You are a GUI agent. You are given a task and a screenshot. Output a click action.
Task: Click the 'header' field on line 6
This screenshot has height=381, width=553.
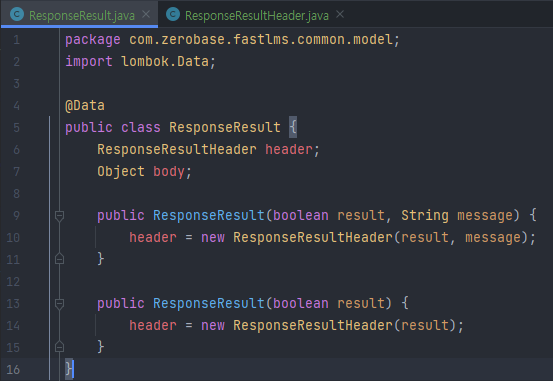tap(289, 150)
